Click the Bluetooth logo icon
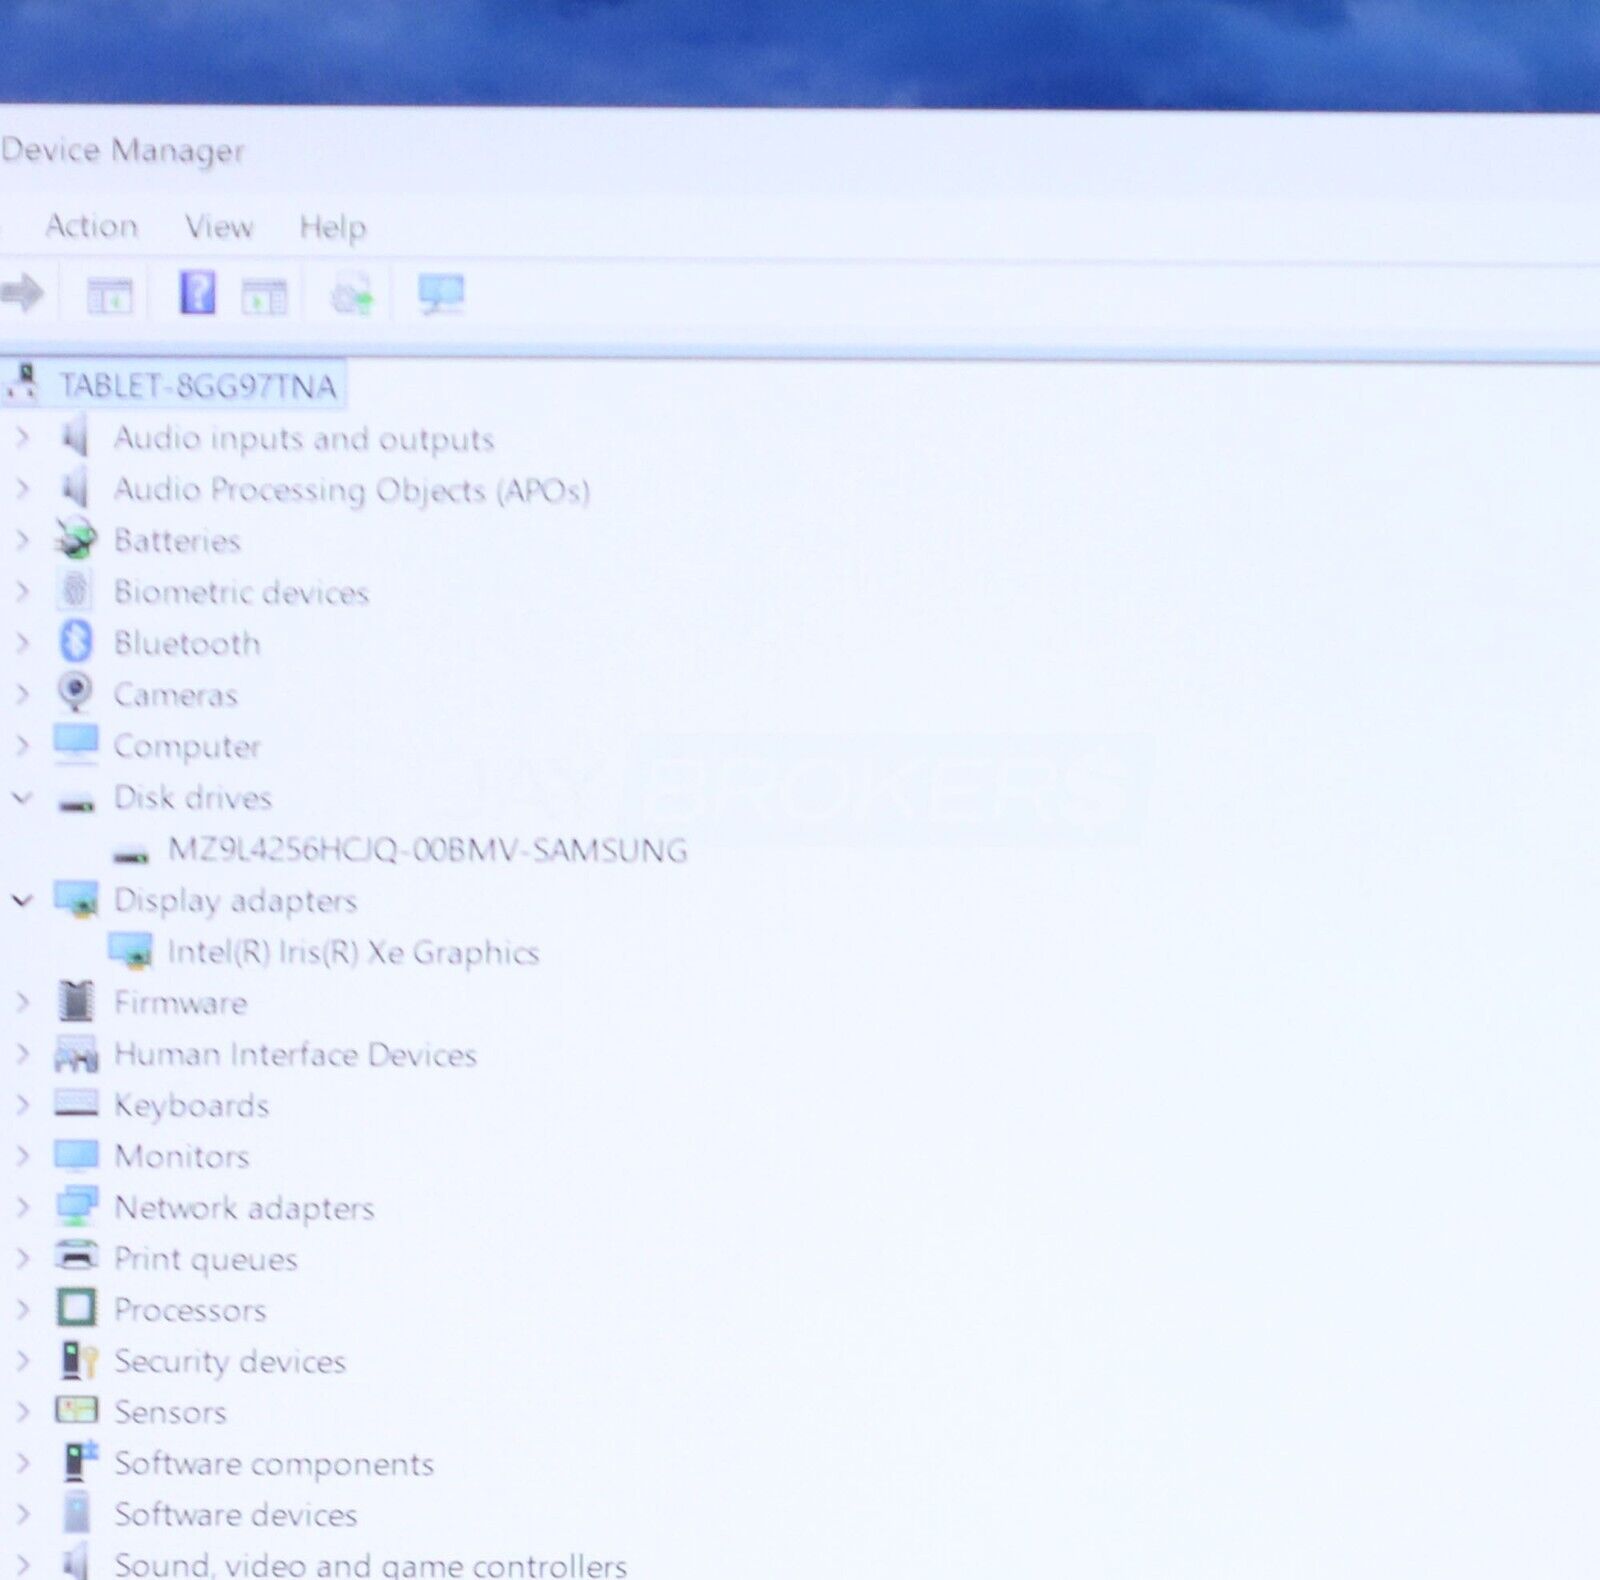 pos(76,641)
